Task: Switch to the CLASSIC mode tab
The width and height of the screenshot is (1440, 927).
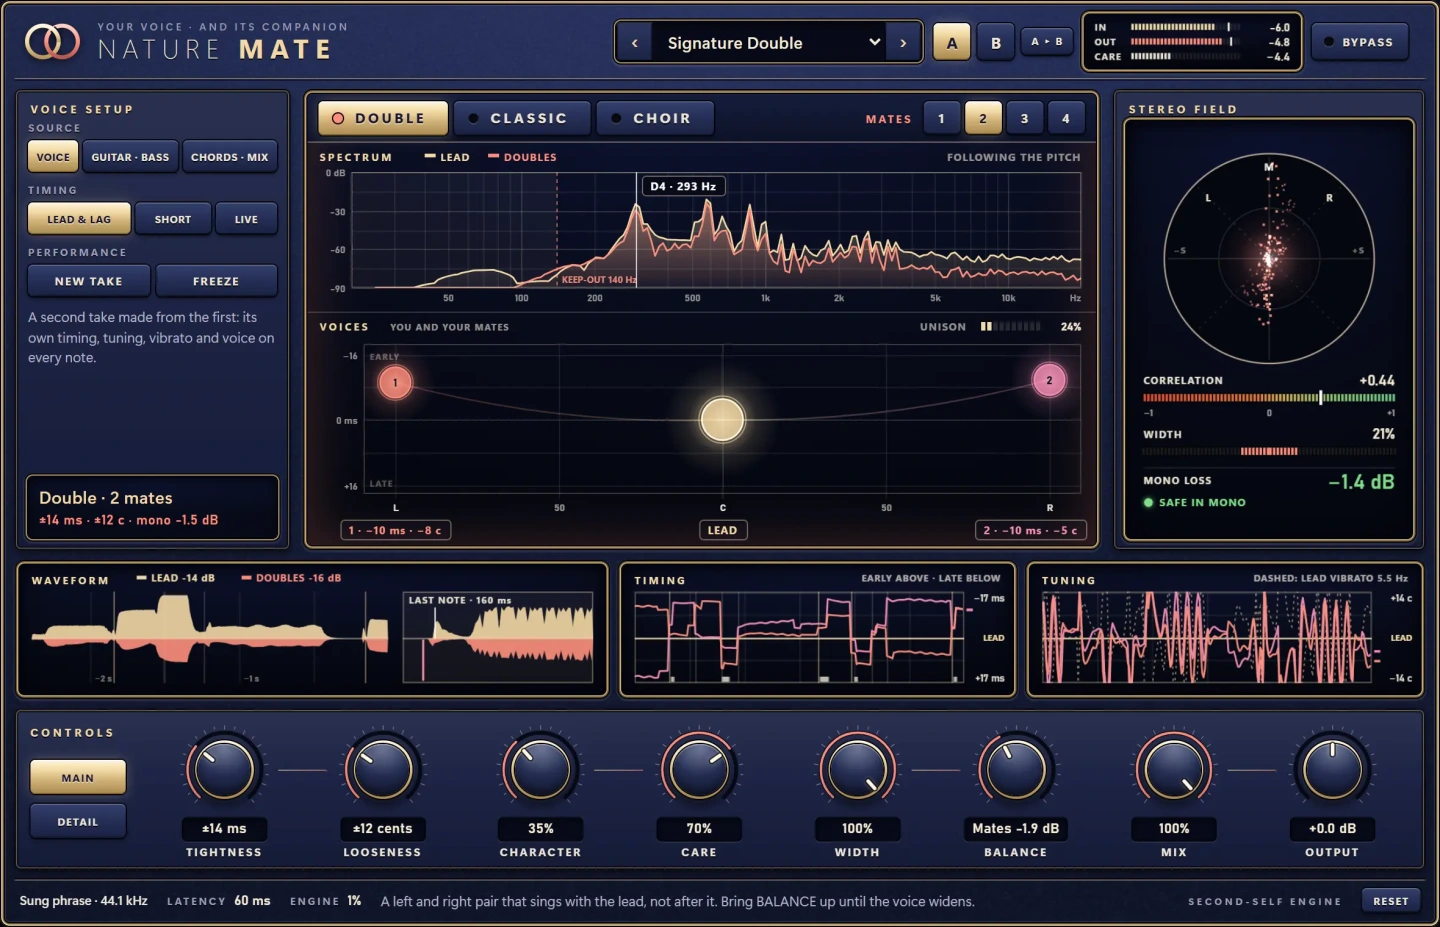Action: (x=522, y=118)
